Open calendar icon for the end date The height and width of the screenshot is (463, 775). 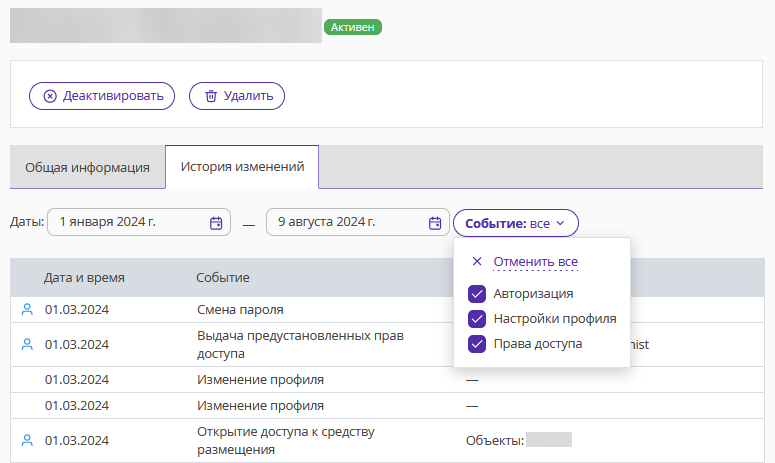tap(435, 223)
